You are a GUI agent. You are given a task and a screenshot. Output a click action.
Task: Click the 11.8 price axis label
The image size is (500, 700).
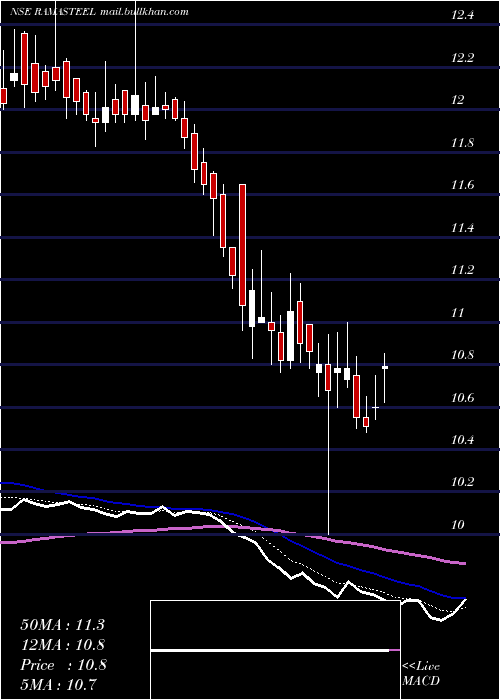pyautogui.click(x=462, y=143)
